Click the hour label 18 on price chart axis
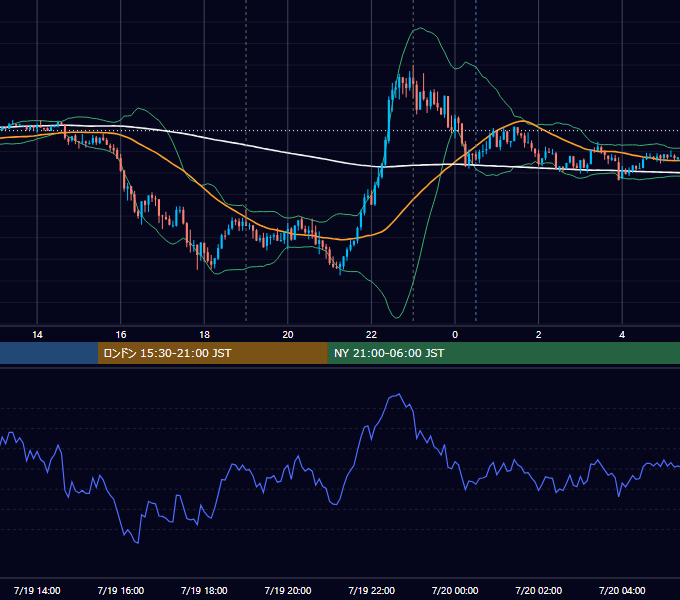This screenshot has width=680, height=600. pos(204,335)
